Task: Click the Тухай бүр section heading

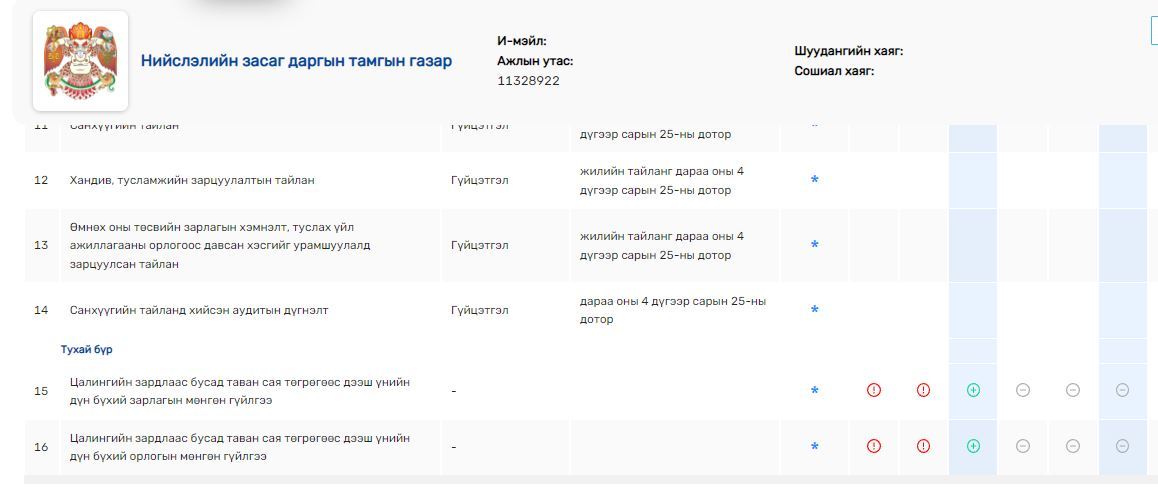Action: pos(86,350)
